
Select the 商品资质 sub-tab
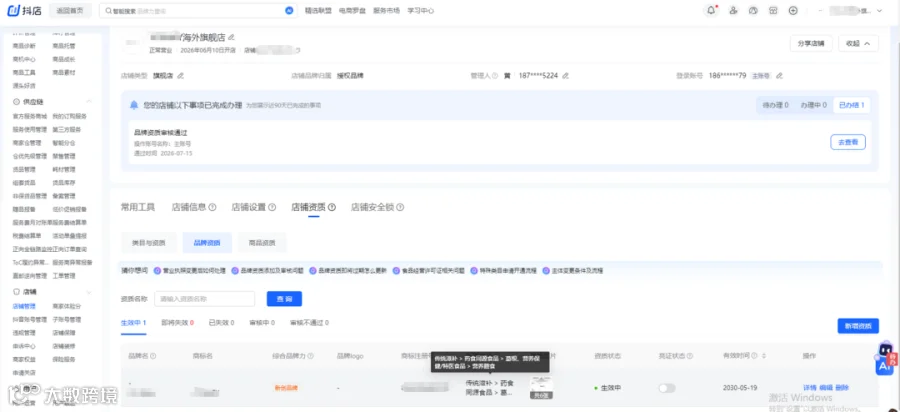(x=262, y=243)
